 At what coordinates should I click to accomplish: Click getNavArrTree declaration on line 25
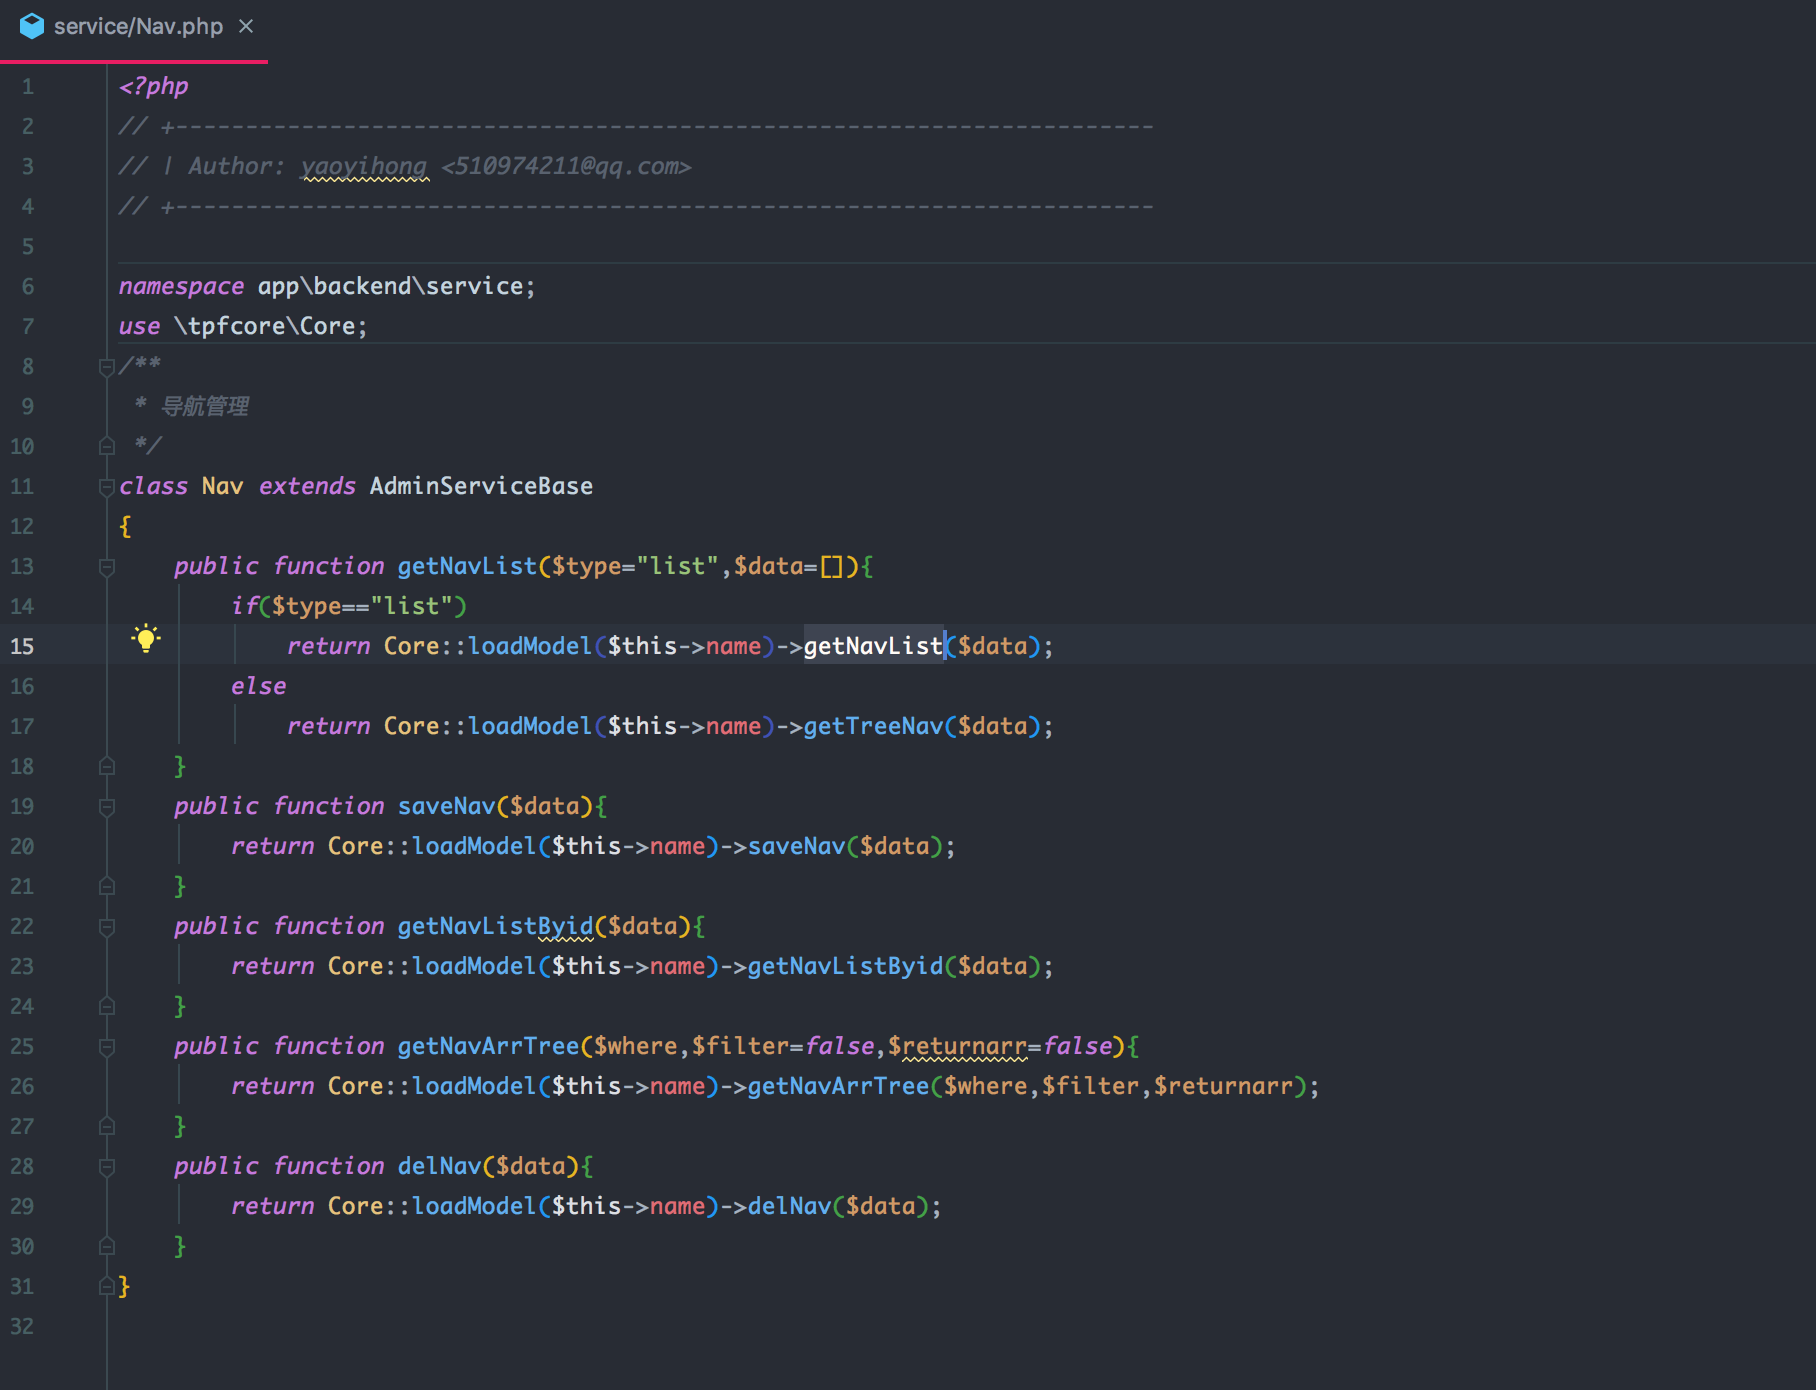[x=488, y=1047]
